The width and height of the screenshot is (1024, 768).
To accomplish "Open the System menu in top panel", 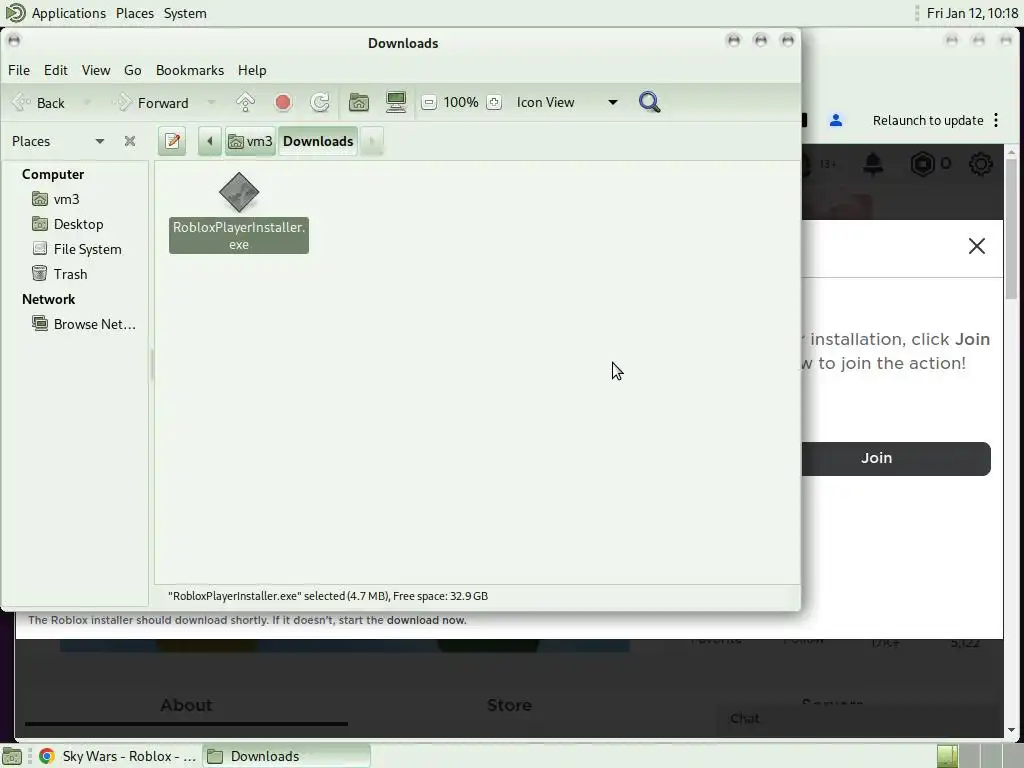I will pos(185,13).
